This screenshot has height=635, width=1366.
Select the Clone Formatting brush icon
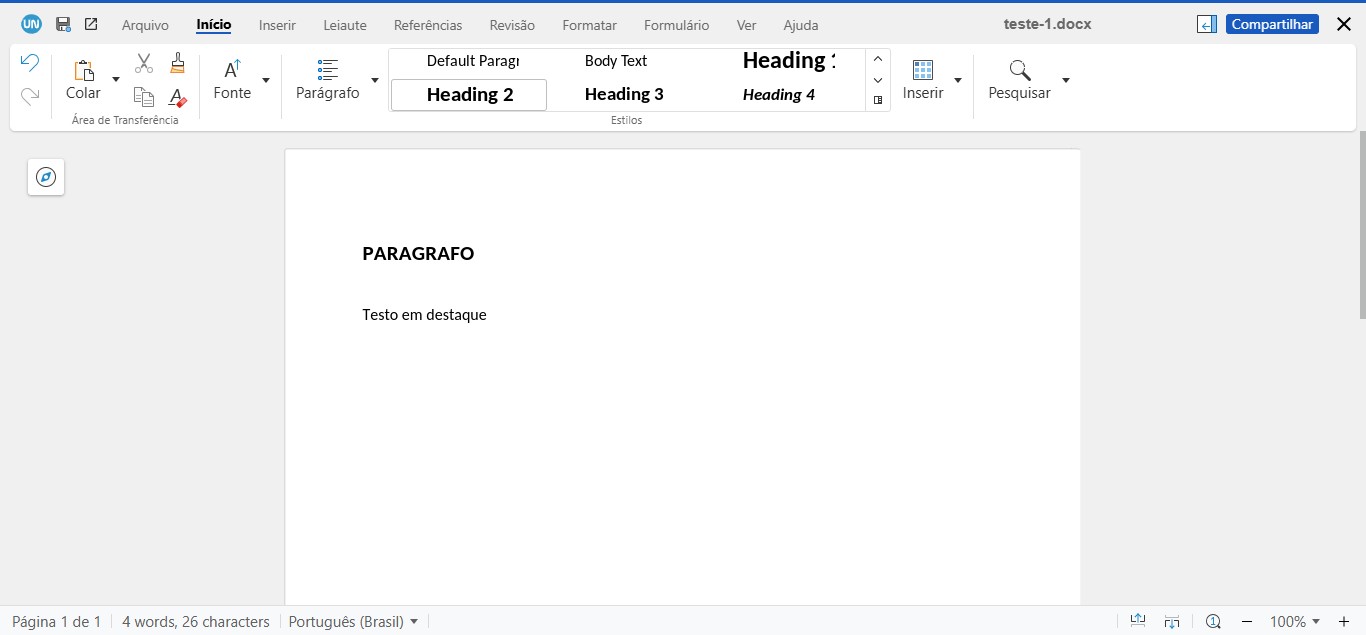pos(177,62)
